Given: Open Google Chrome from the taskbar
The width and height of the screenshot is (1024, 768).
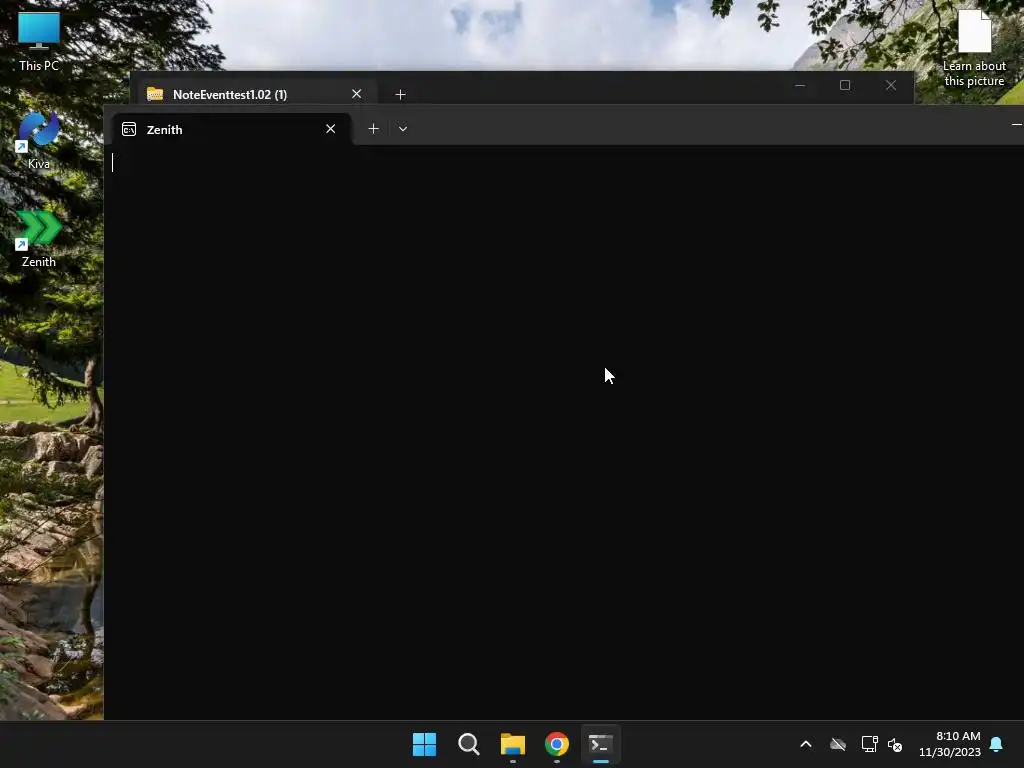Looking at the screenshot, I should [557, 744].
